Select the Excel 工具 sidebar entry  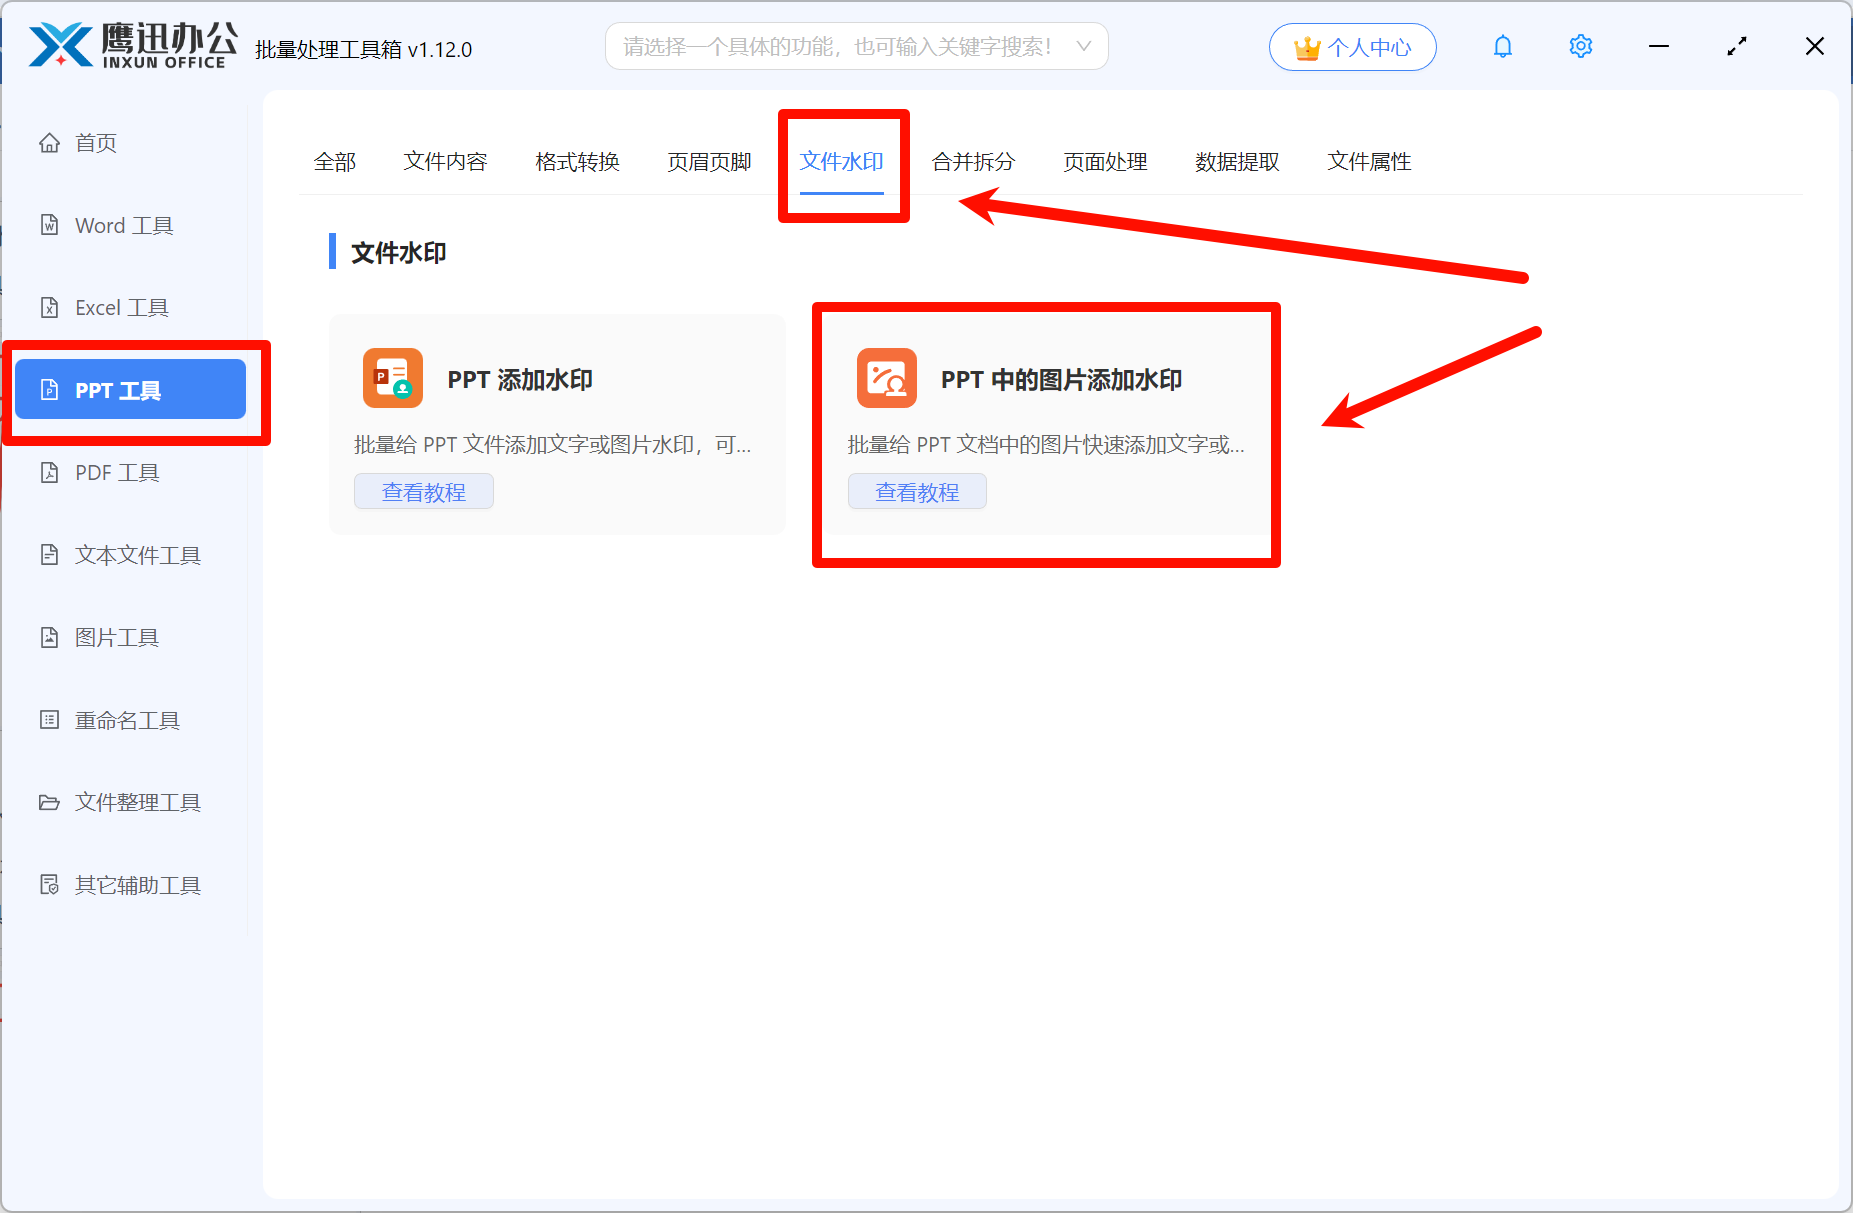(x=121, y=307)
